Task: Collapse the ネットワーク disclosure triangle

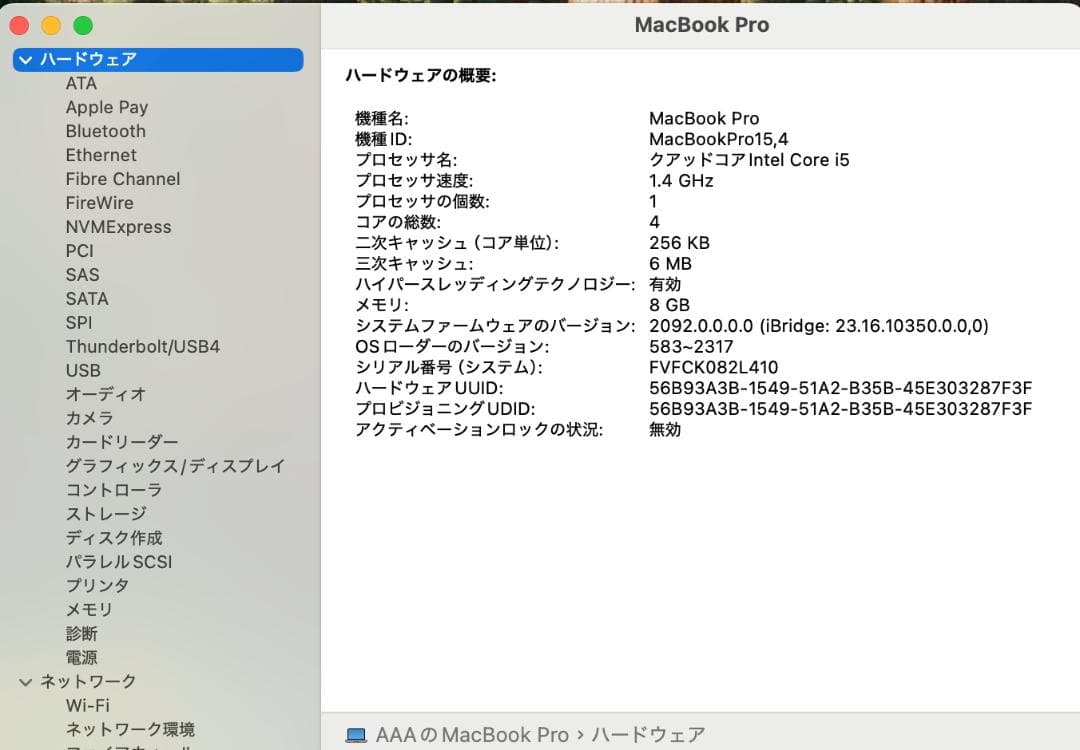Action: coord(24,681)
